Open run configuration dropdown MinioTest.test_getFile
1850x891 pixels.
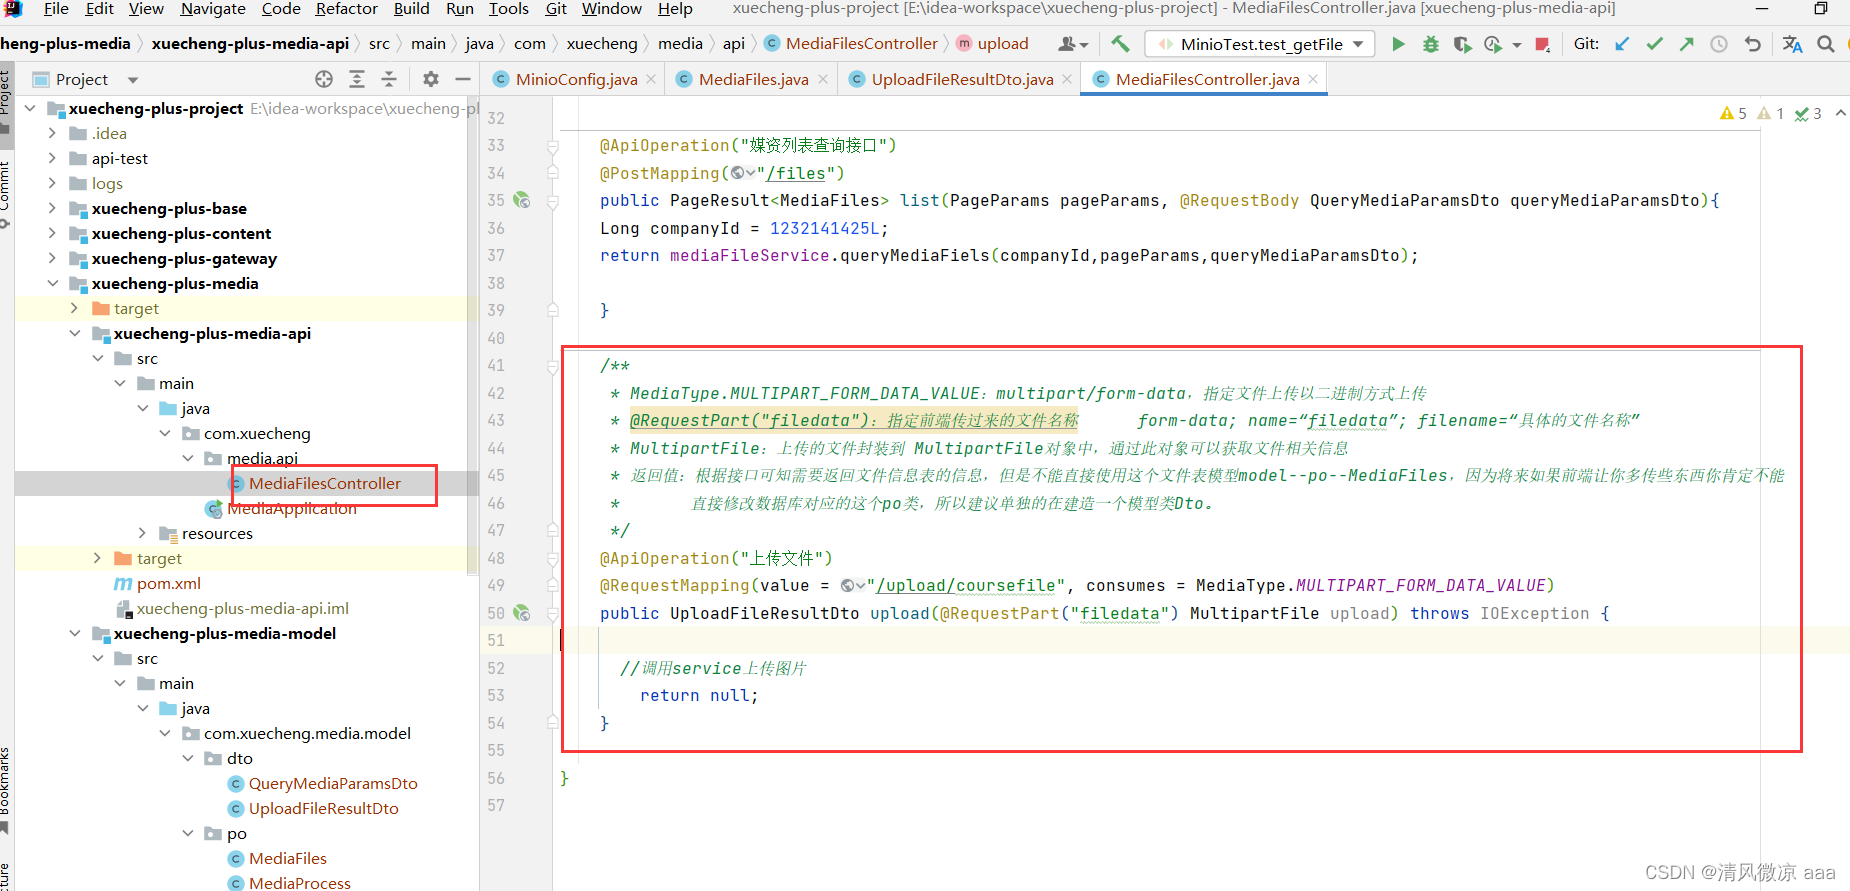point(1260,44)
